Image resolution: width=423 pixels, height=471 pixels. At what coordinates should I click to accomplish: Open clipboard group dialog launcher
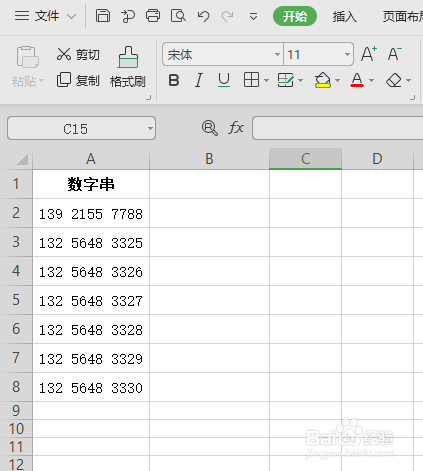149,98
